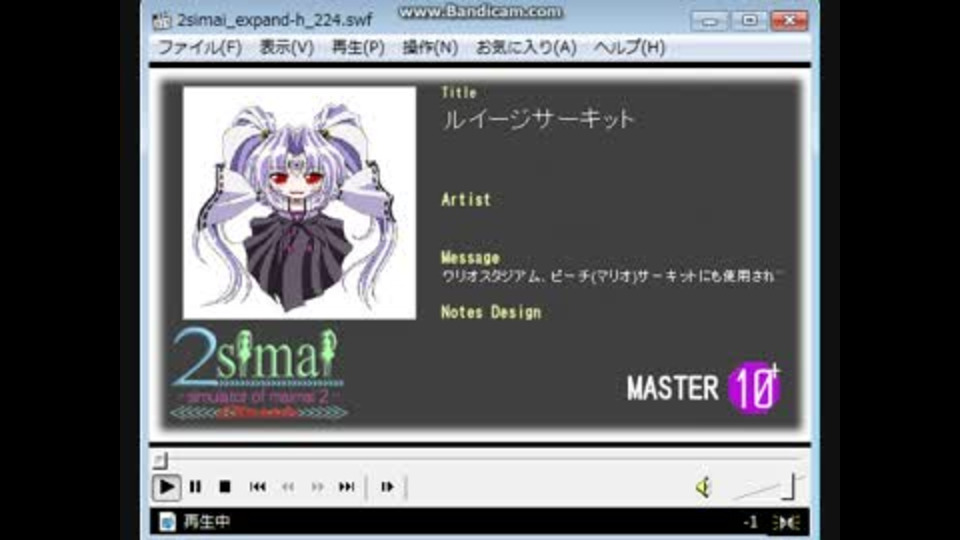Screen dimensions: 960x540
Task: Click the window title bar app icon
Action: pyautogui.click(x=162, y=20)
